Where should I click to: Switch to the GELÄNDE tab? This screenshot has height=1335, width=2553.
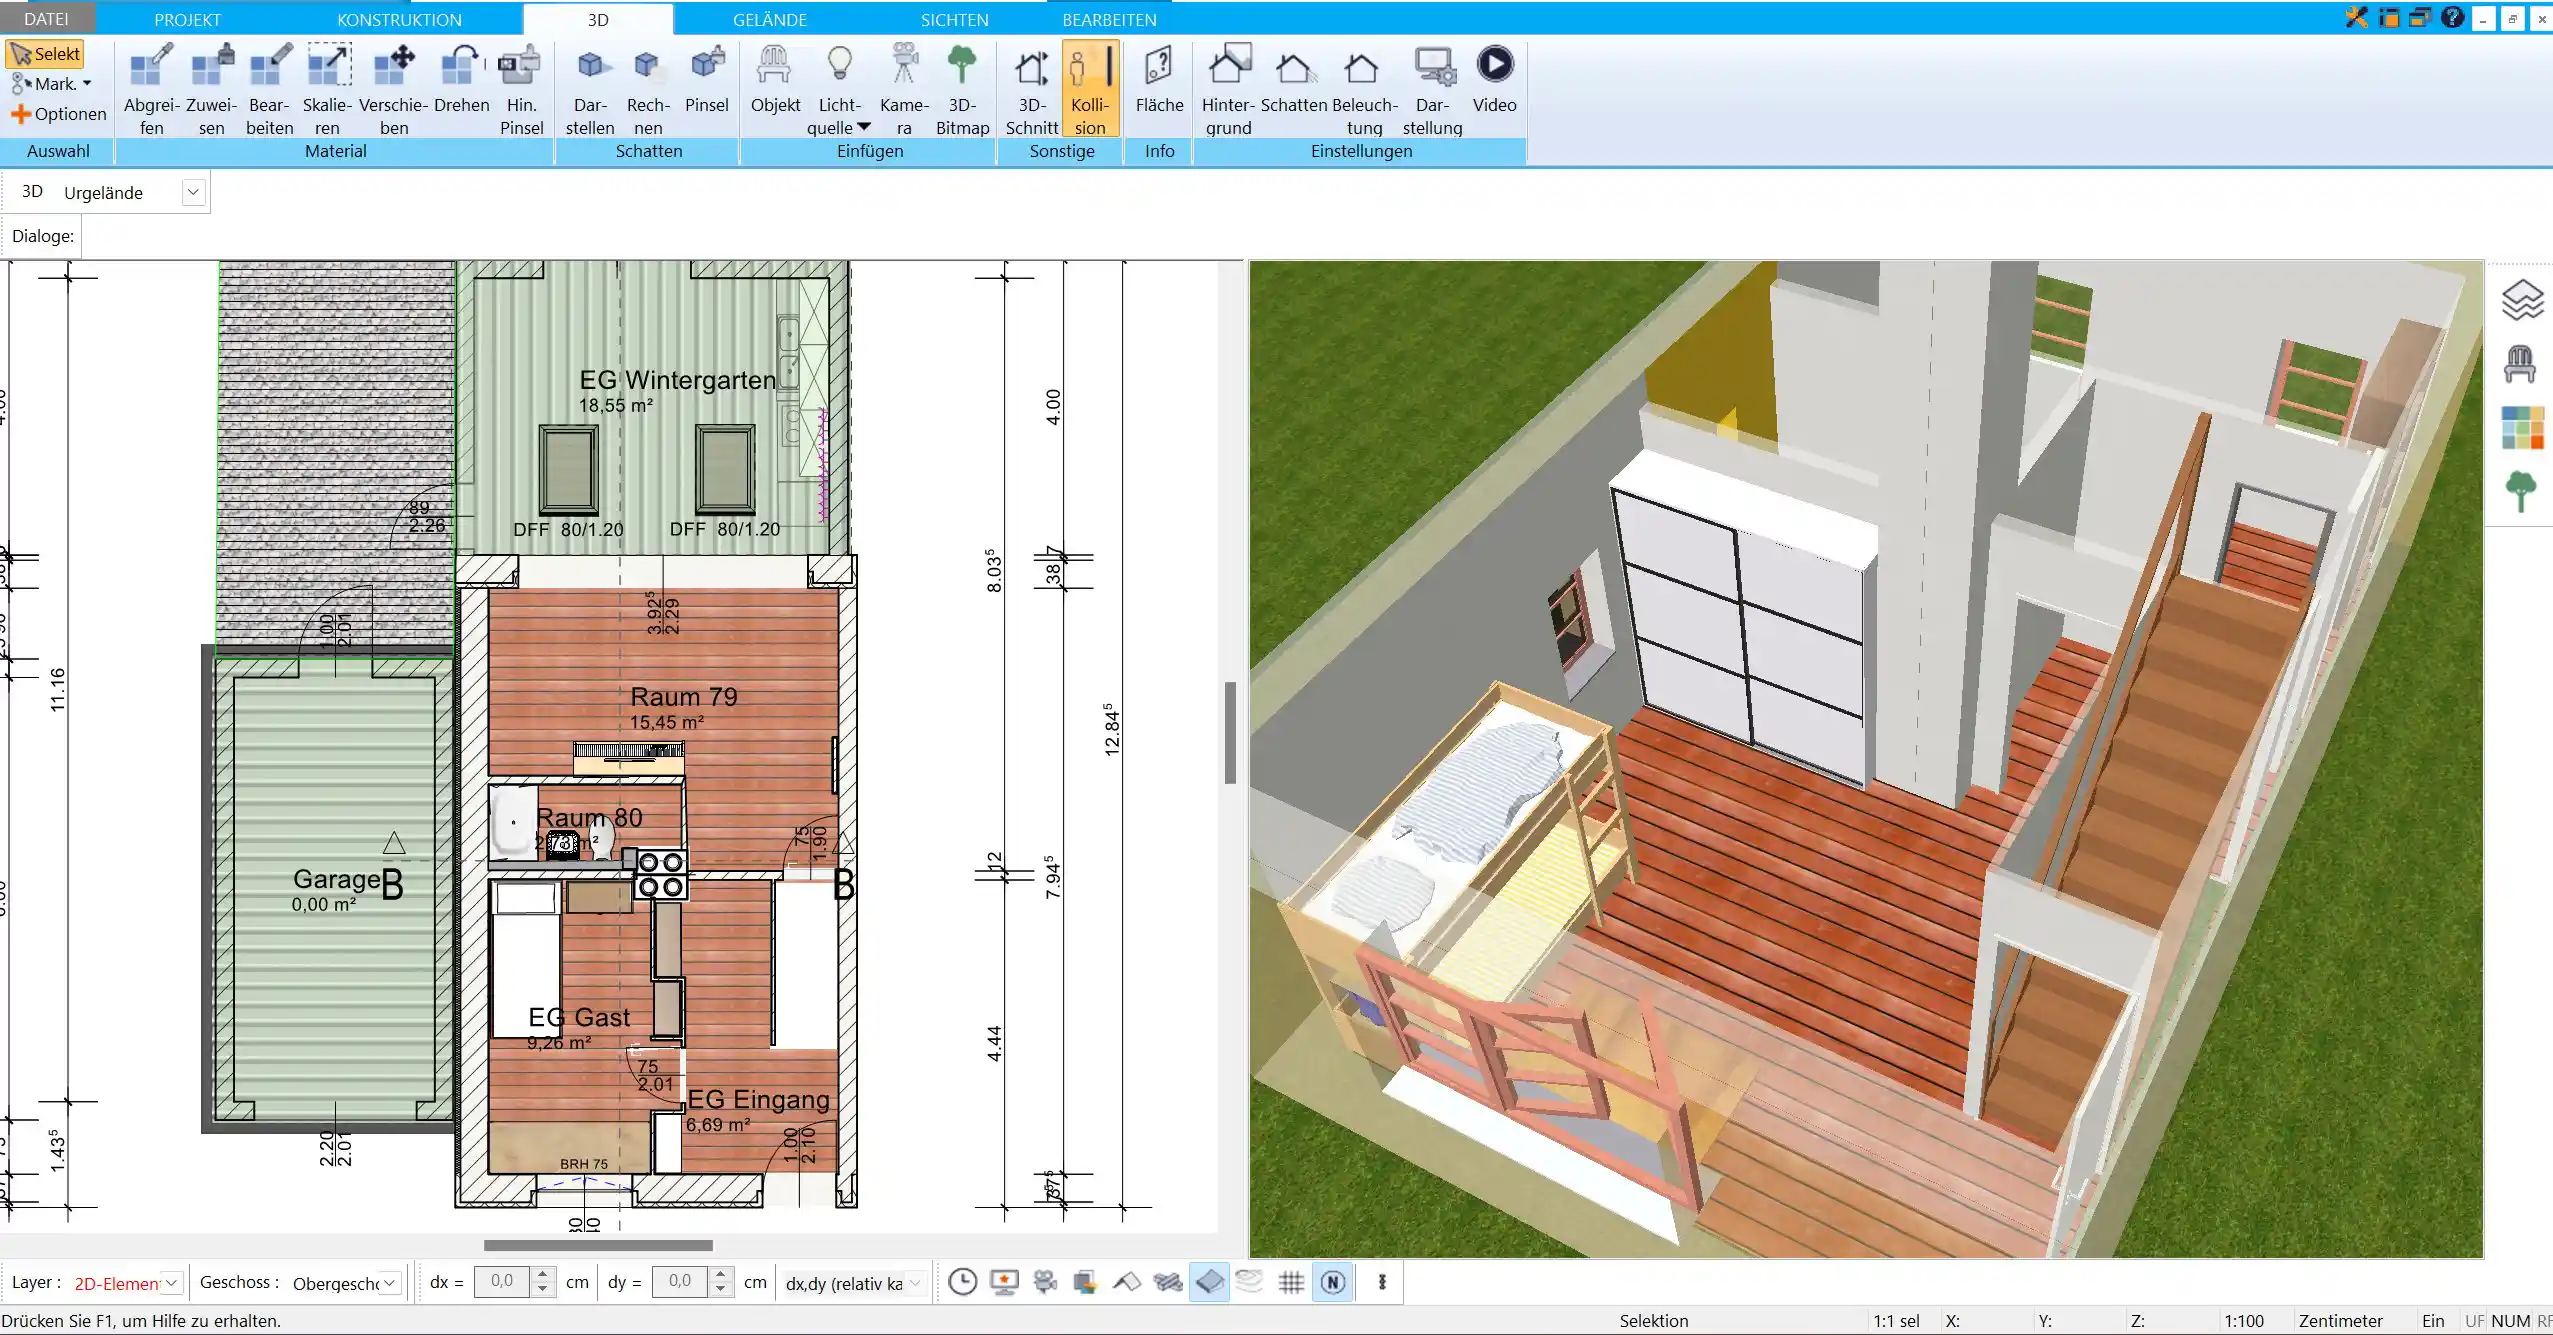click(x=769, y=19)
